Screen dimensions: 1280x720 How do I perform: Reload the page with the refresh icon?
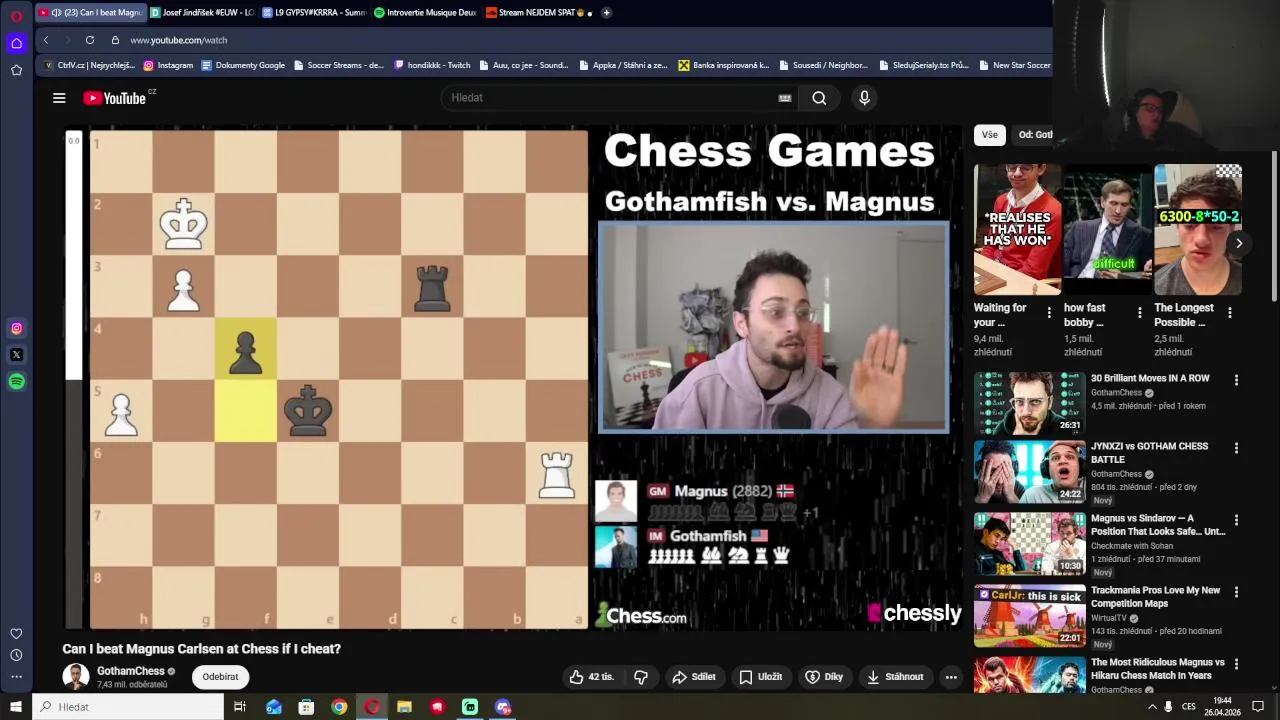[90, 40]
